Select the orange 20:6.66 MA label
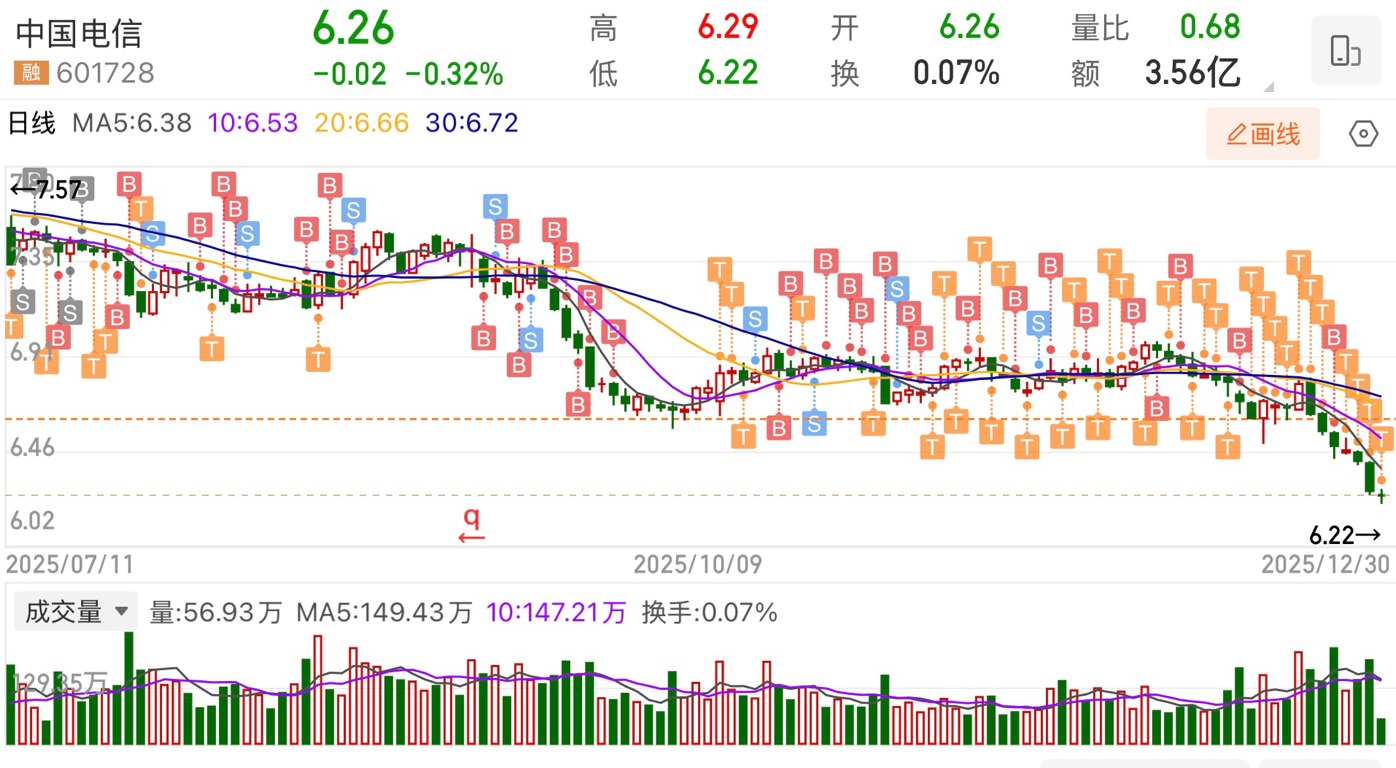 361,124
